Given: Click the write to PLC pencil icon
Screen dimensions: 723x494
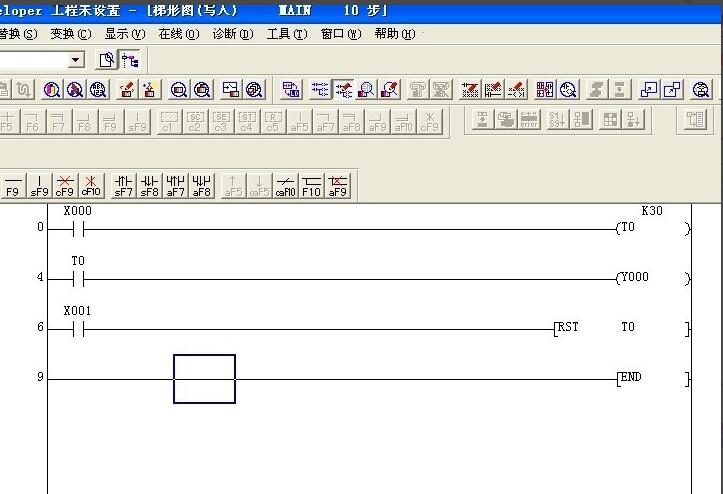Looking at the screenshot, I should click(x=127, y=89).
